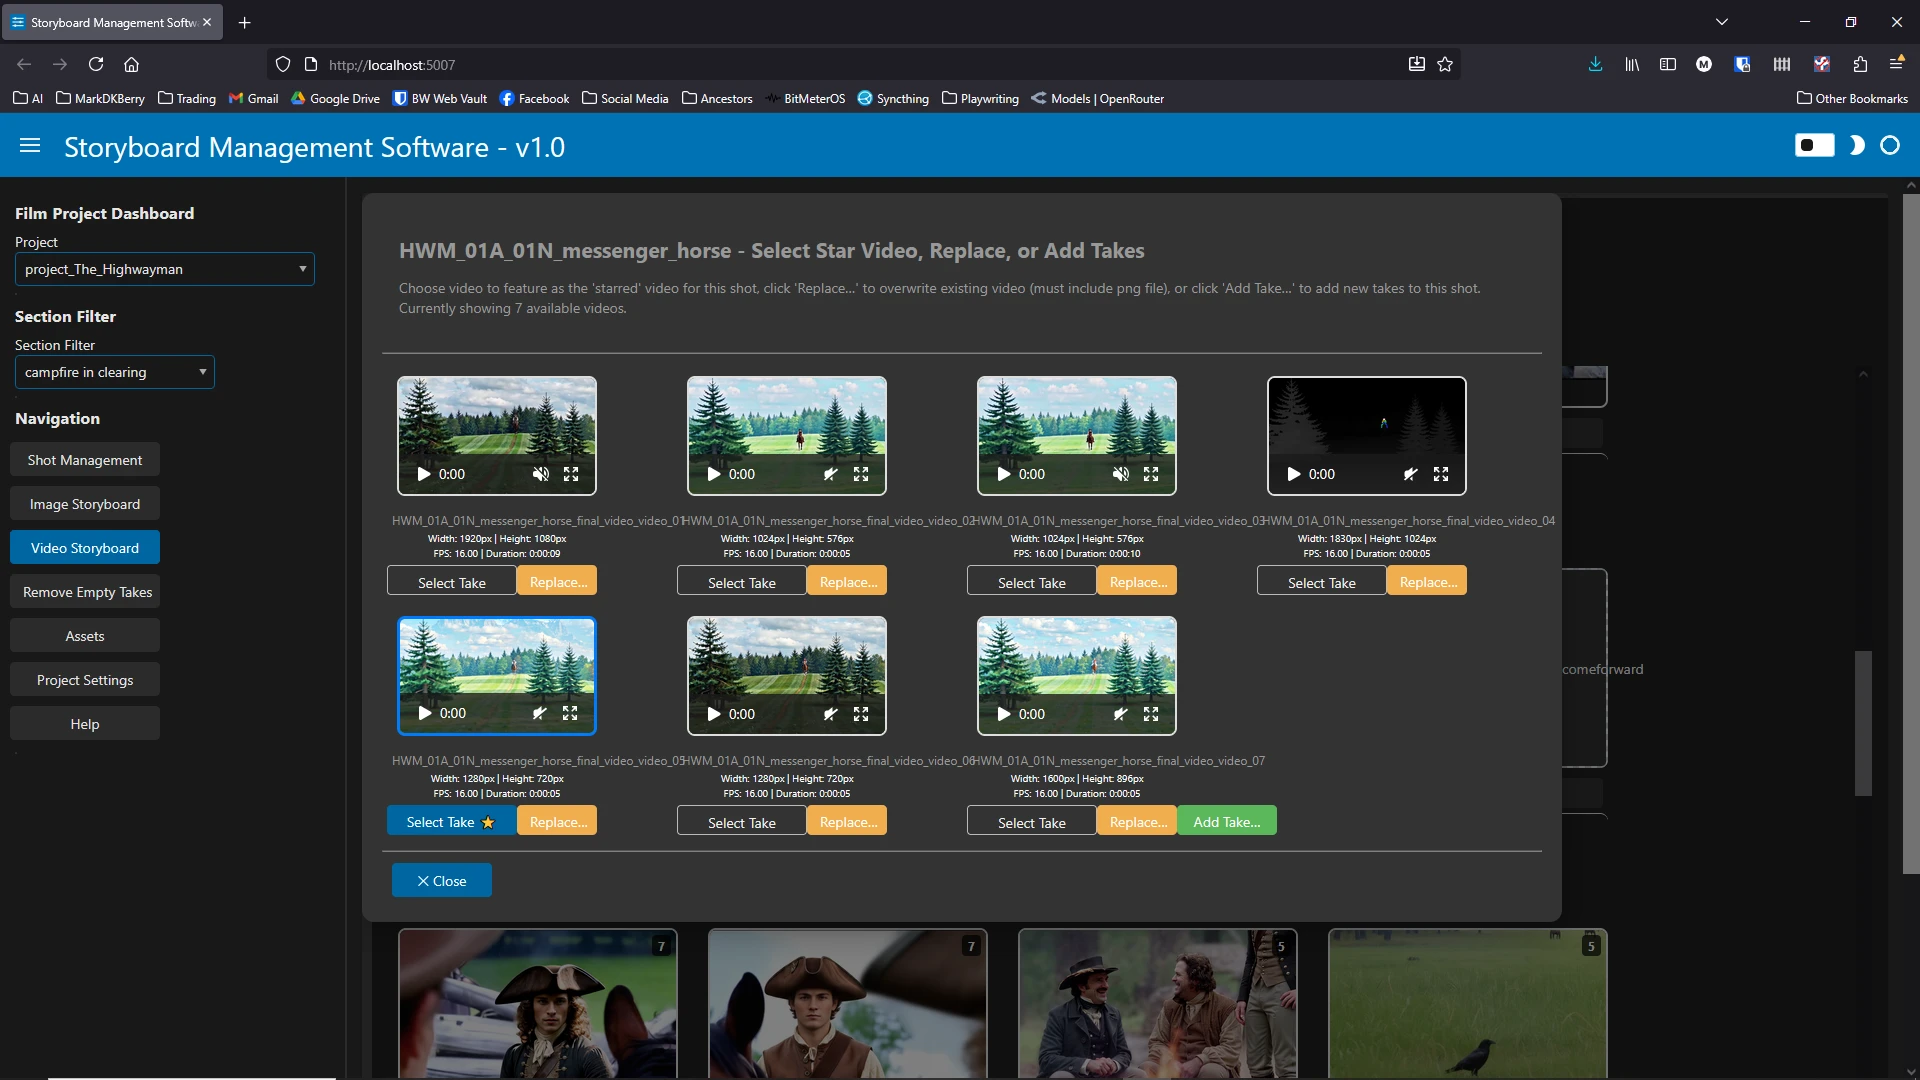This screenshot has height=1080, width=1920.
Task: Click the dark mode moon icon in header
Action: click(x=1856, y=146)
